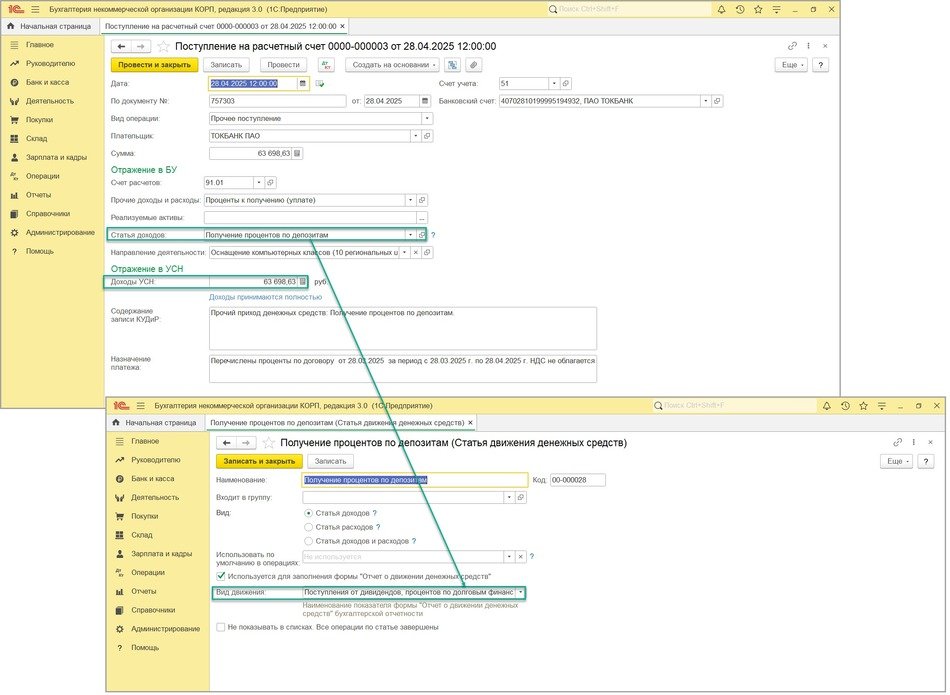Click the back arrow in the receipt document
950x695 pixels.
[122, 46]
